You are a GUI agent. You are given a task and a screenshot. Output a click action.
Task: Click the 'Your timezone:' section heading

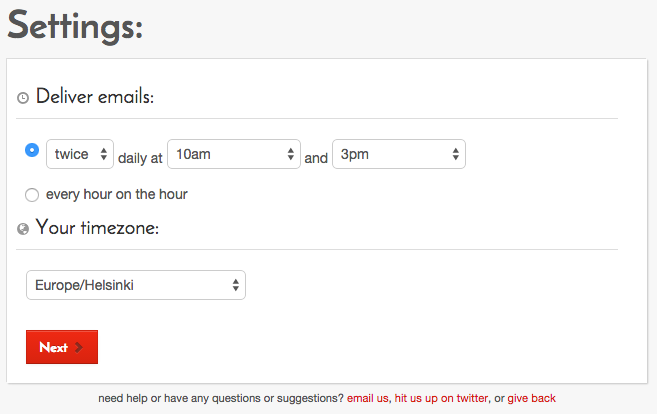point(97,228)
